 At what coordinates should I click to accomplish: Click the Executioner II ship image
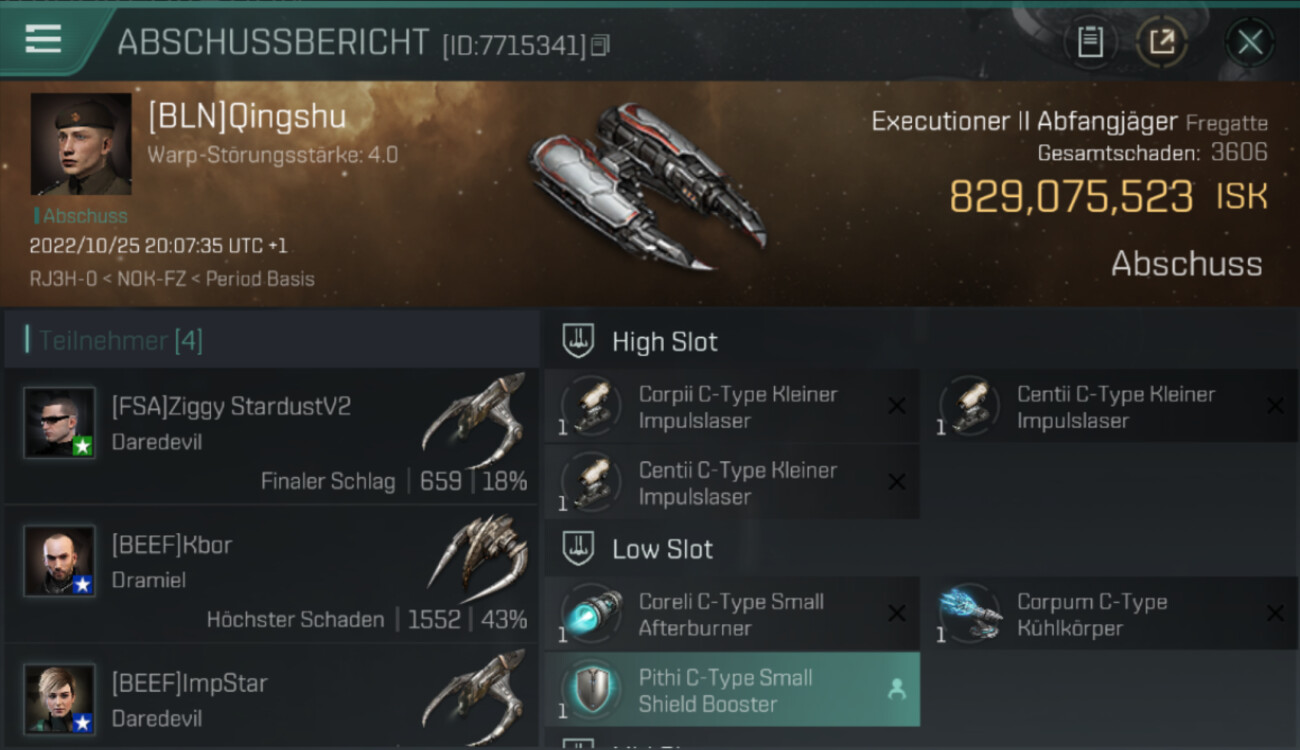(647, 187)
